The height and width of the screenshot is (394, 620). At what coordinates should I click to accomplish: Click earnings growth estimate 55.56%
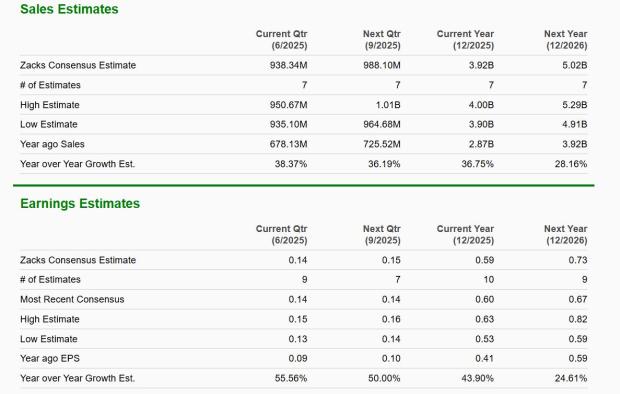(x=291, y=378)
